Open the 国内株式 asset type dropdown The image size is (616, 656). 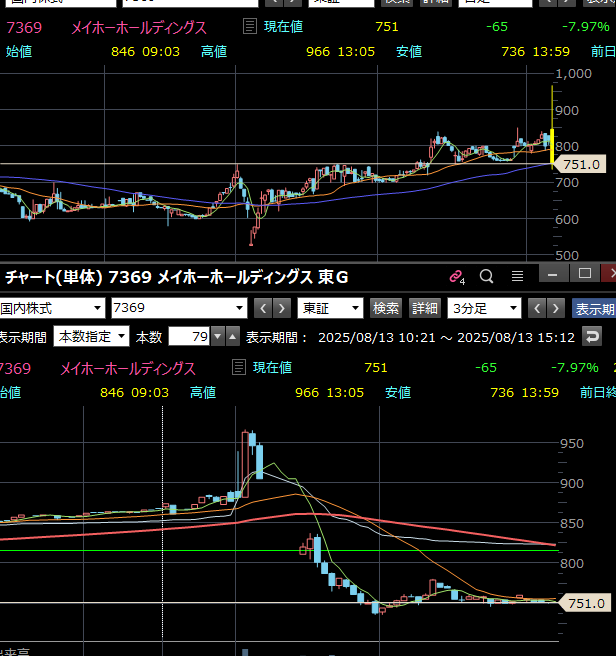(52, 309)
